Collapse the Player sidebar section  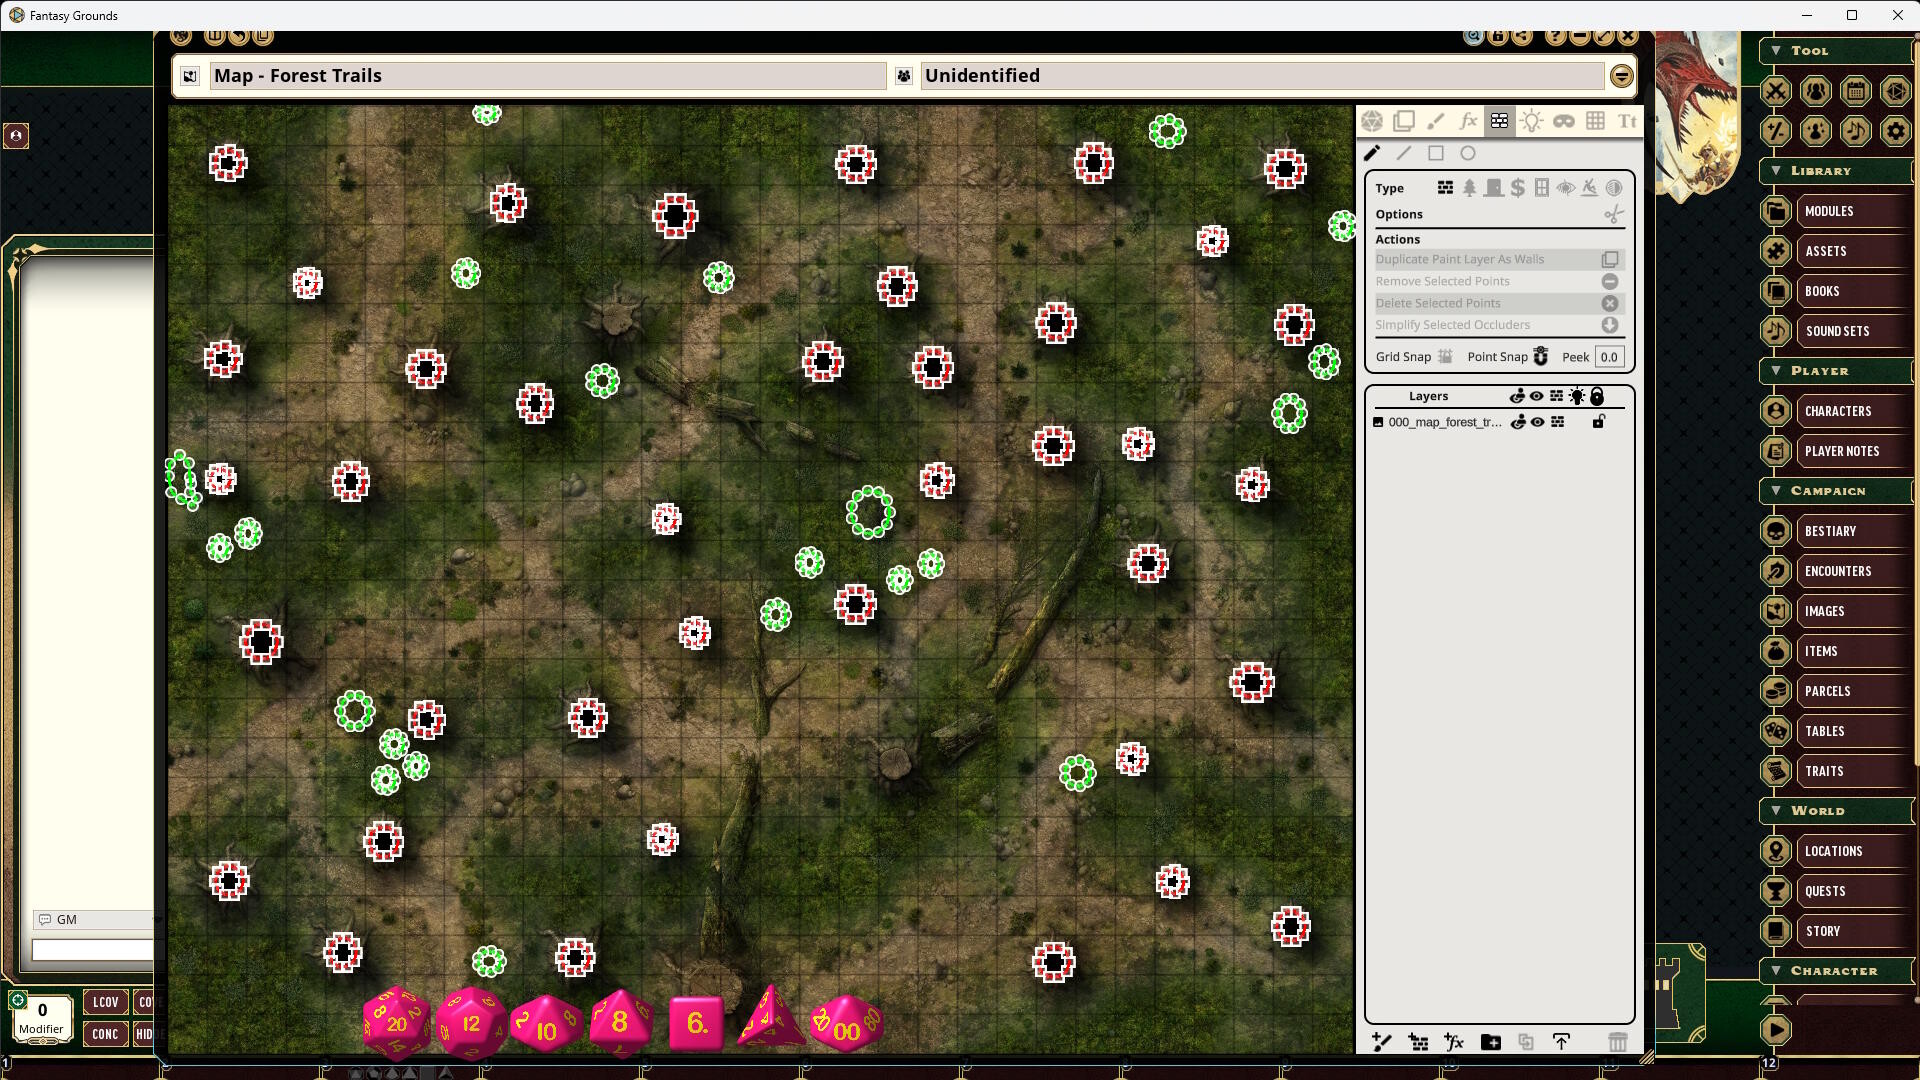(1776, 370)
